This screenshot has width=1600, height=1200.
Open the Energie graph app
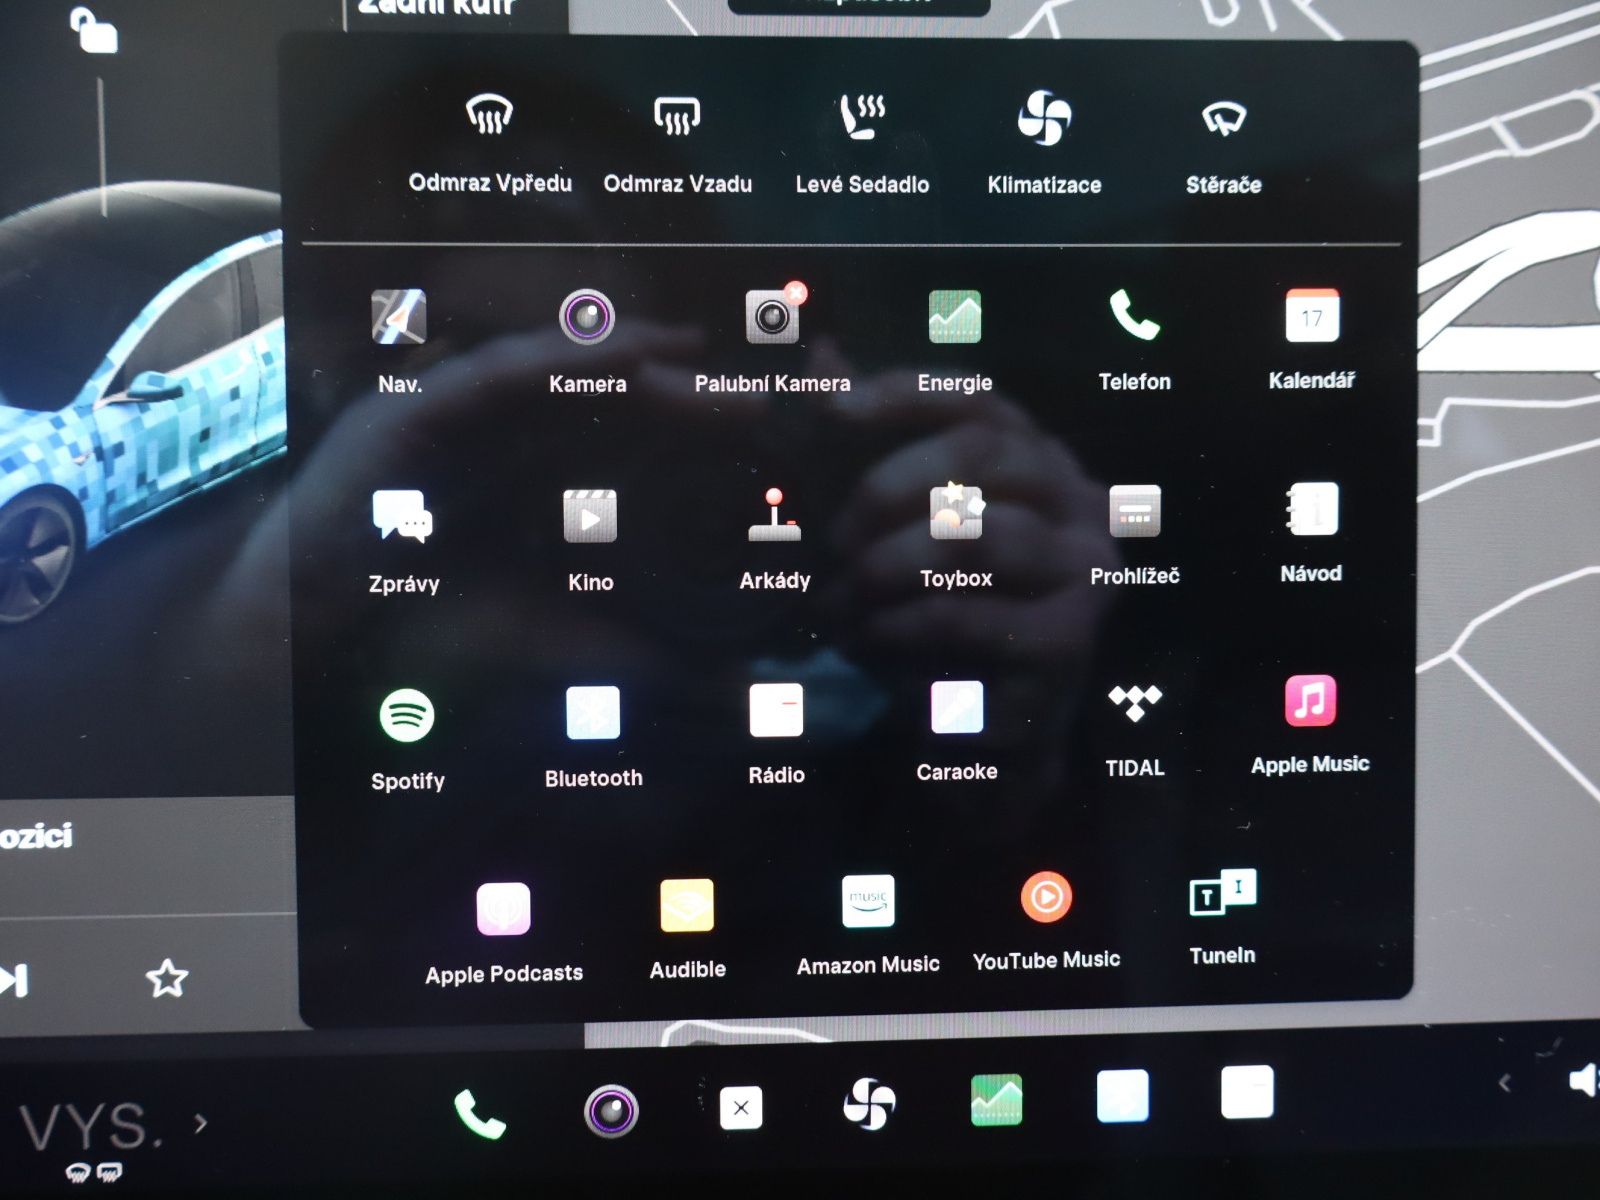click(954, 317)
